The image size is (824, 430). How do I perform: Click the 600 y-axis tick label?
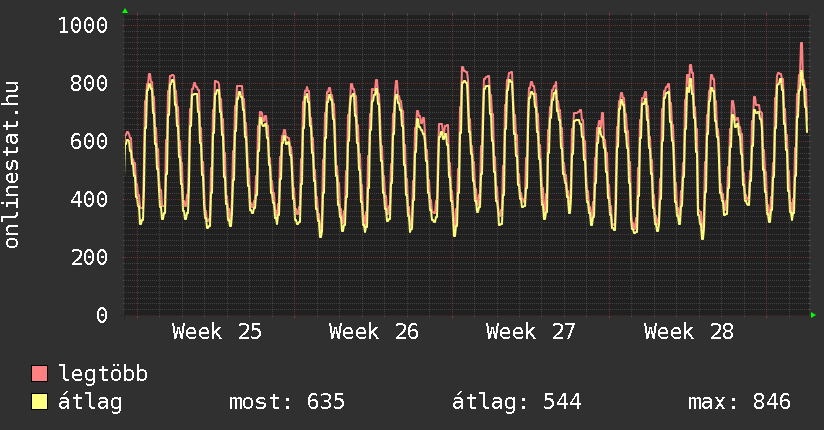point(89,141)
